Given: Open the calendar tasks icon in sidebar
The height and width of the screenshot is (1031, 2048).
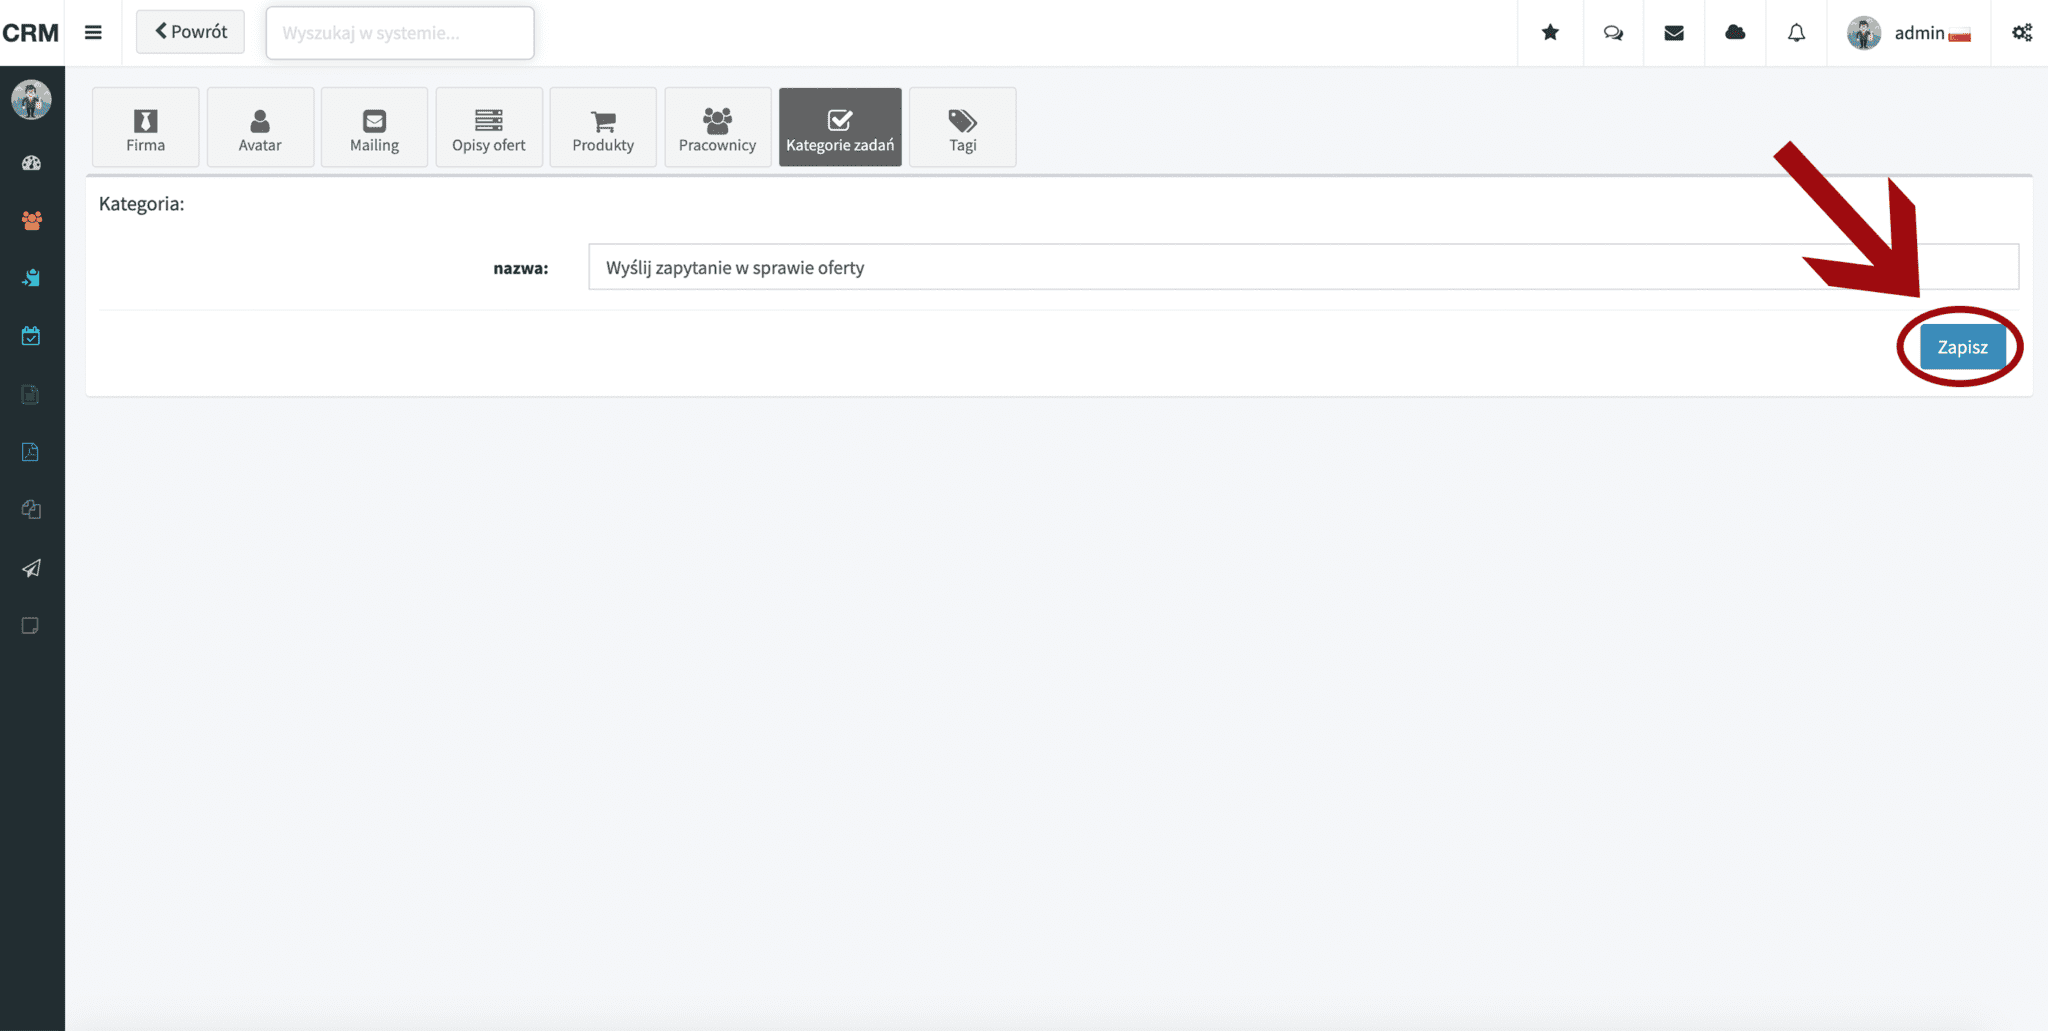Looking at the screenshot, I should point(31,335).
